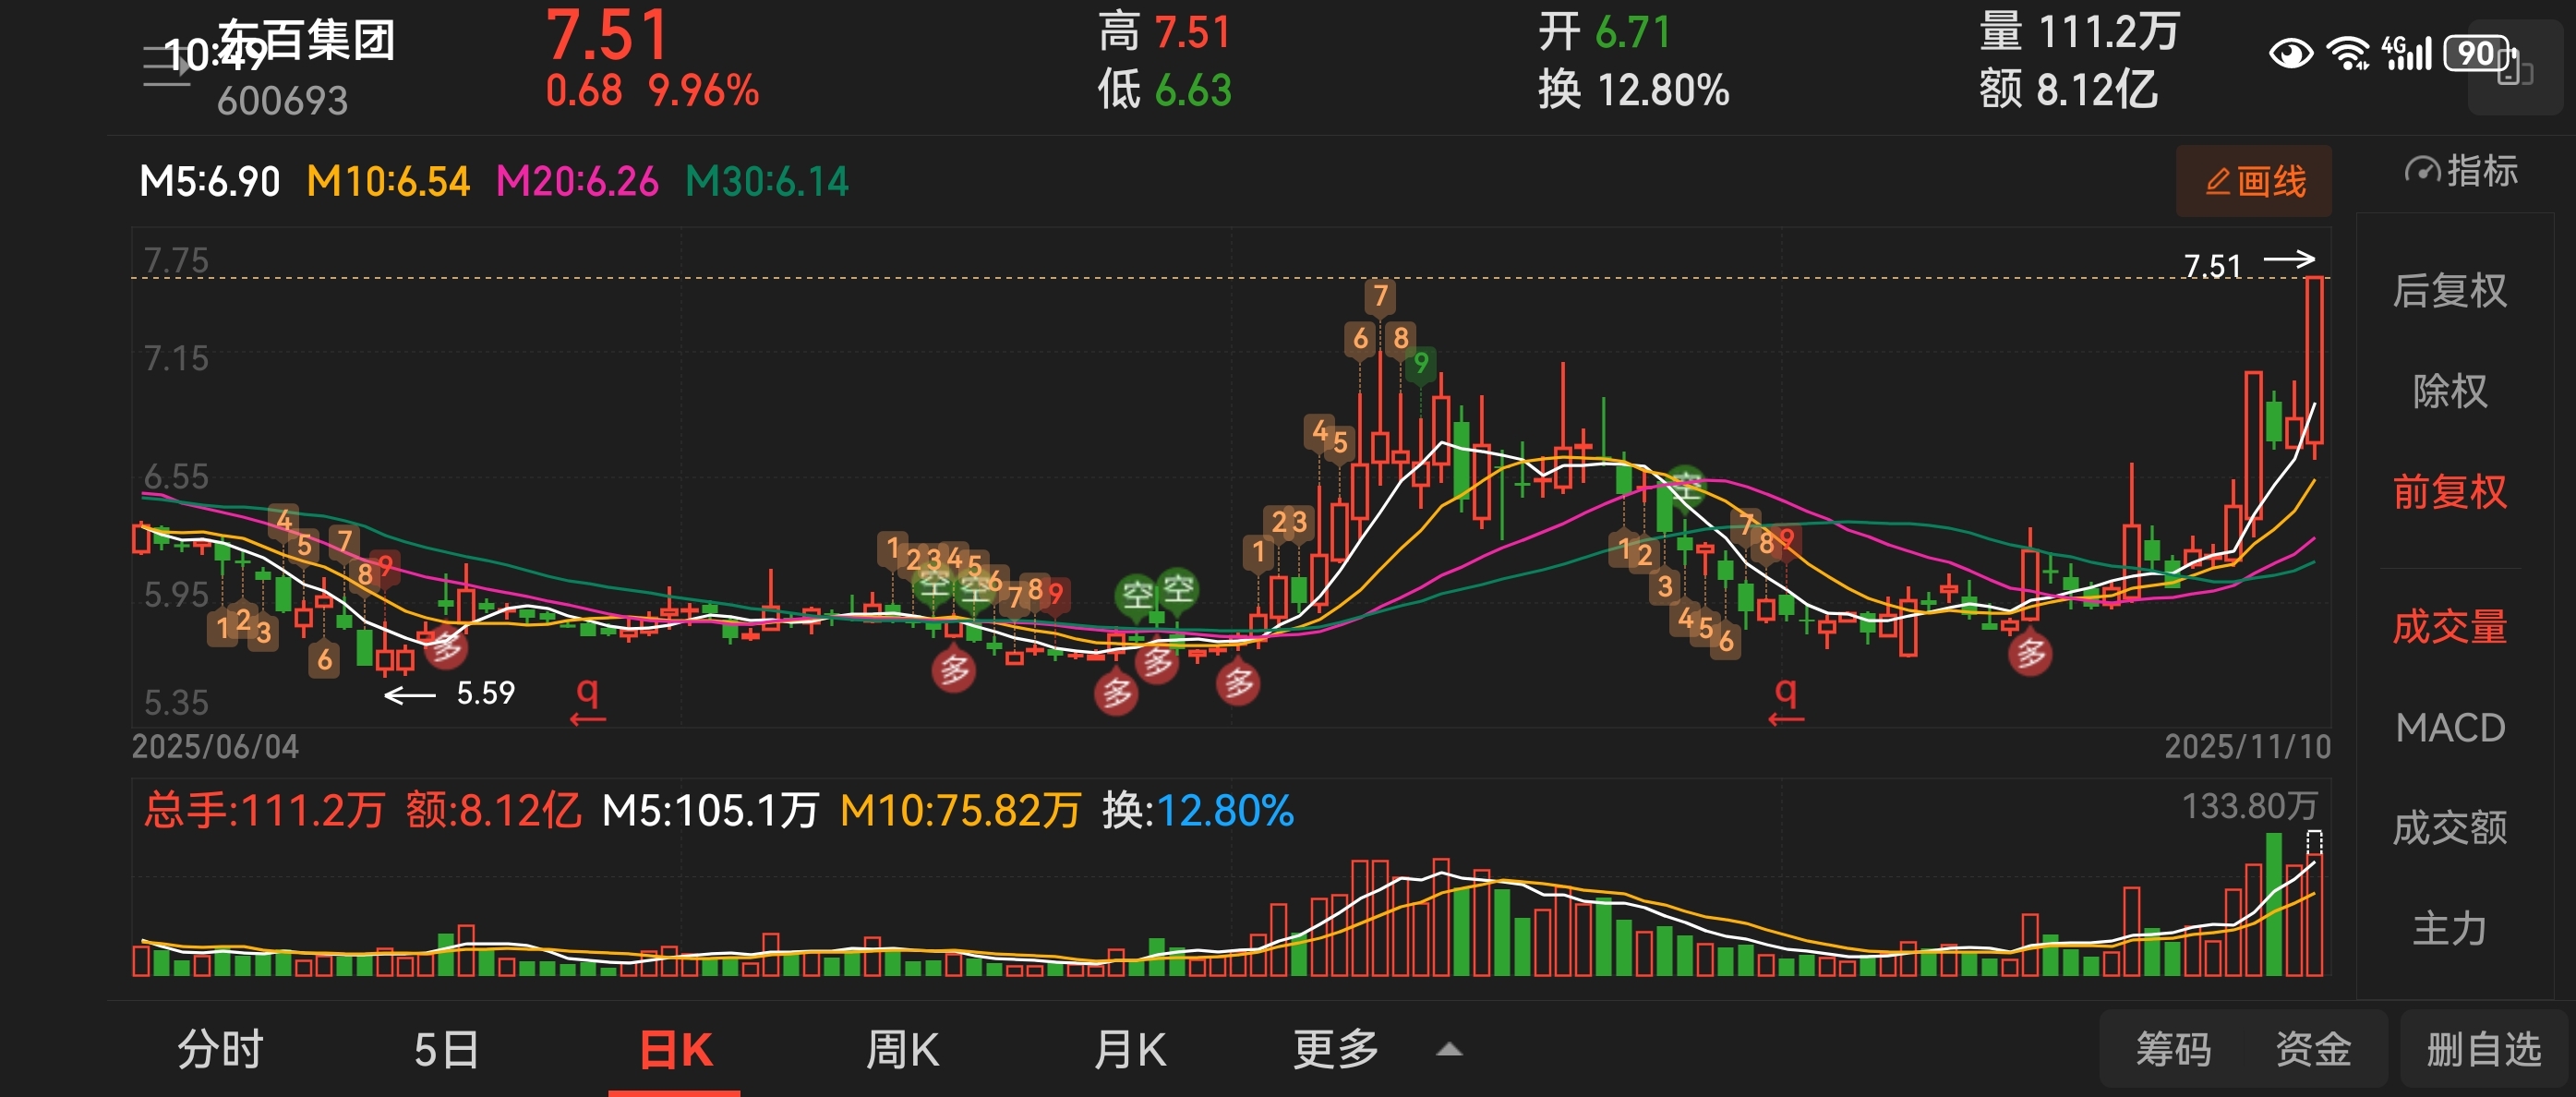Switch to 后复权 adjustment mode
This screenshot has width=2576, height=1097.
coord(2449,291)
